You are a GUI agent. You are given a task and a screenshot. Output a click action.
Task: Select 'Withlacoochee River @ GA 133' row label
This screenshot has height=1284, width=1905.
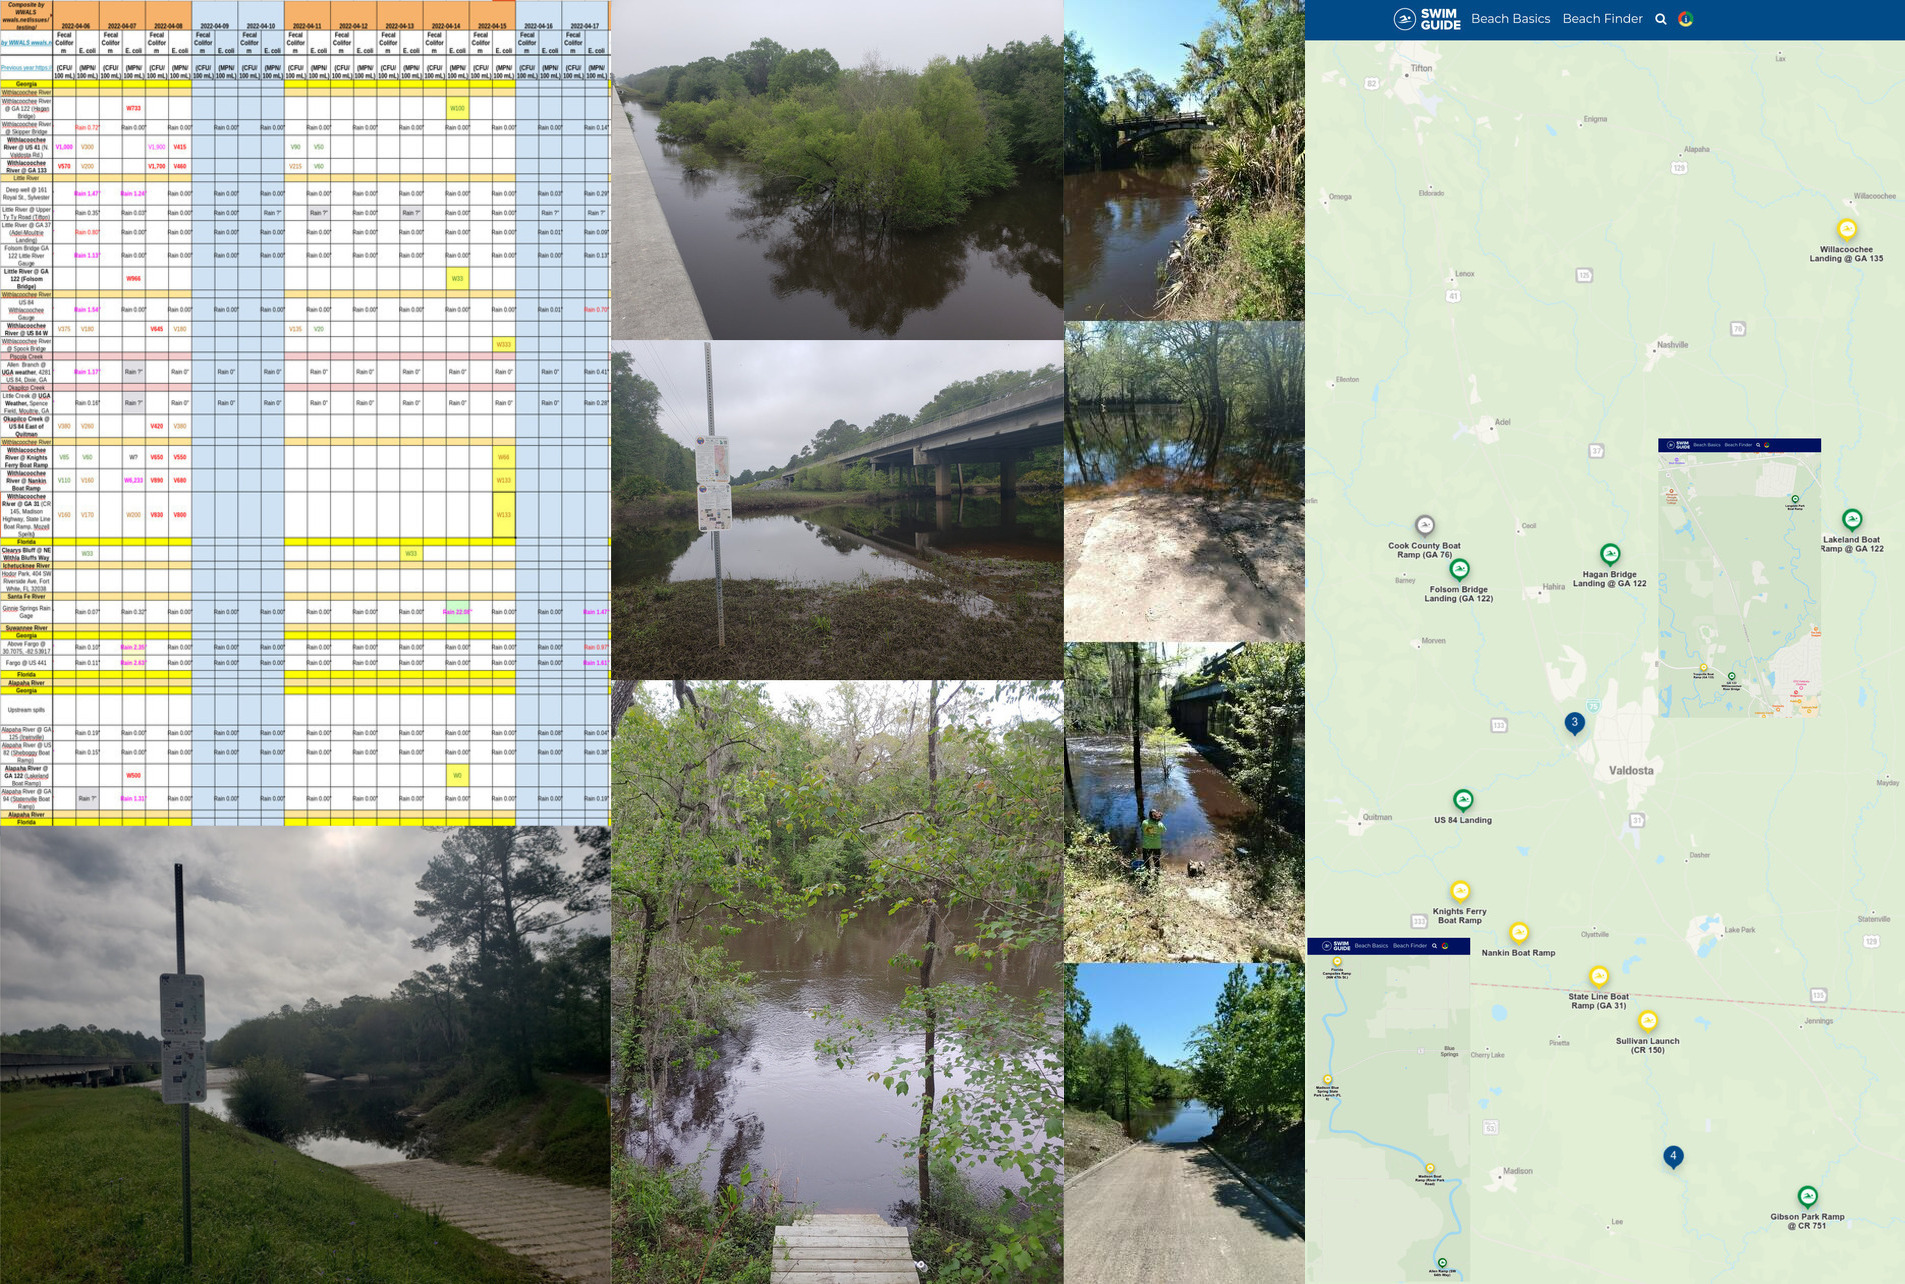(26, 166)
